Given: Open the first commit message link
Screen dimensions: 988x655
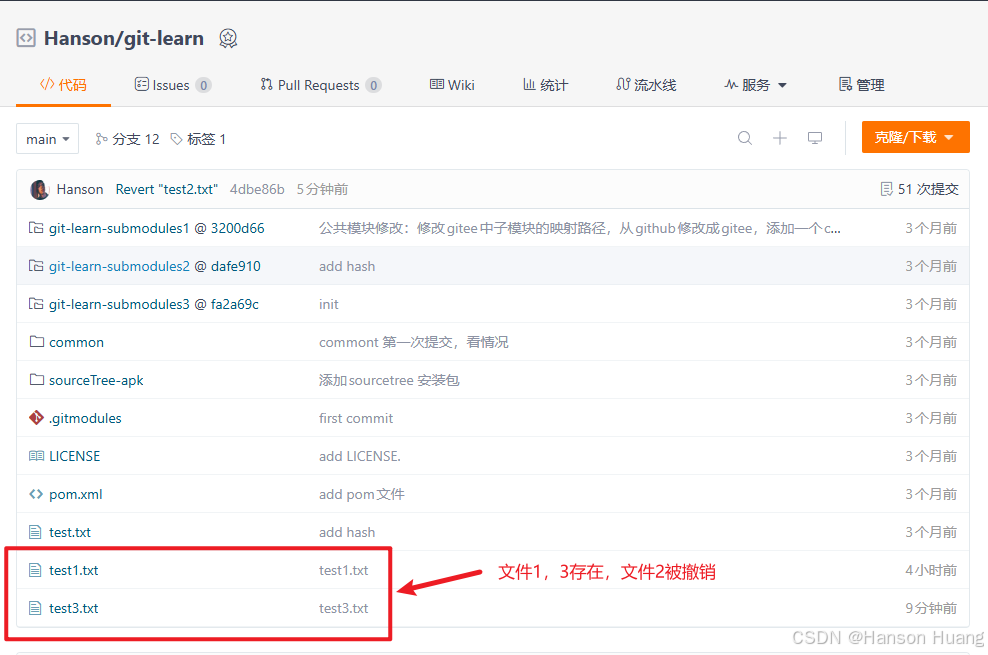Looking at the screenshot, I should pos(356,418).
